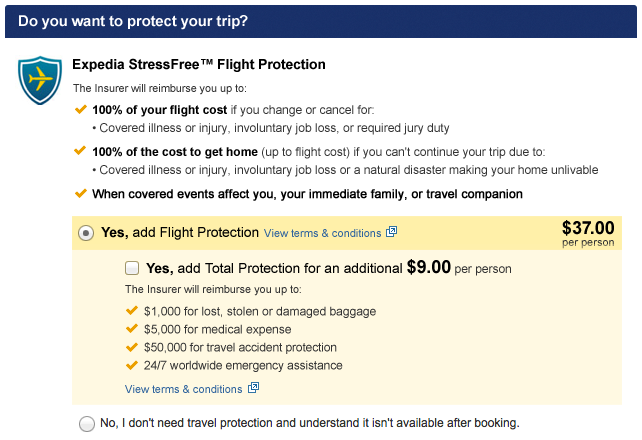Click checkmark beside $50,000 travel accident protection
Image resolution: width=642 pixels, height=440 pixels.
(131, 347)
